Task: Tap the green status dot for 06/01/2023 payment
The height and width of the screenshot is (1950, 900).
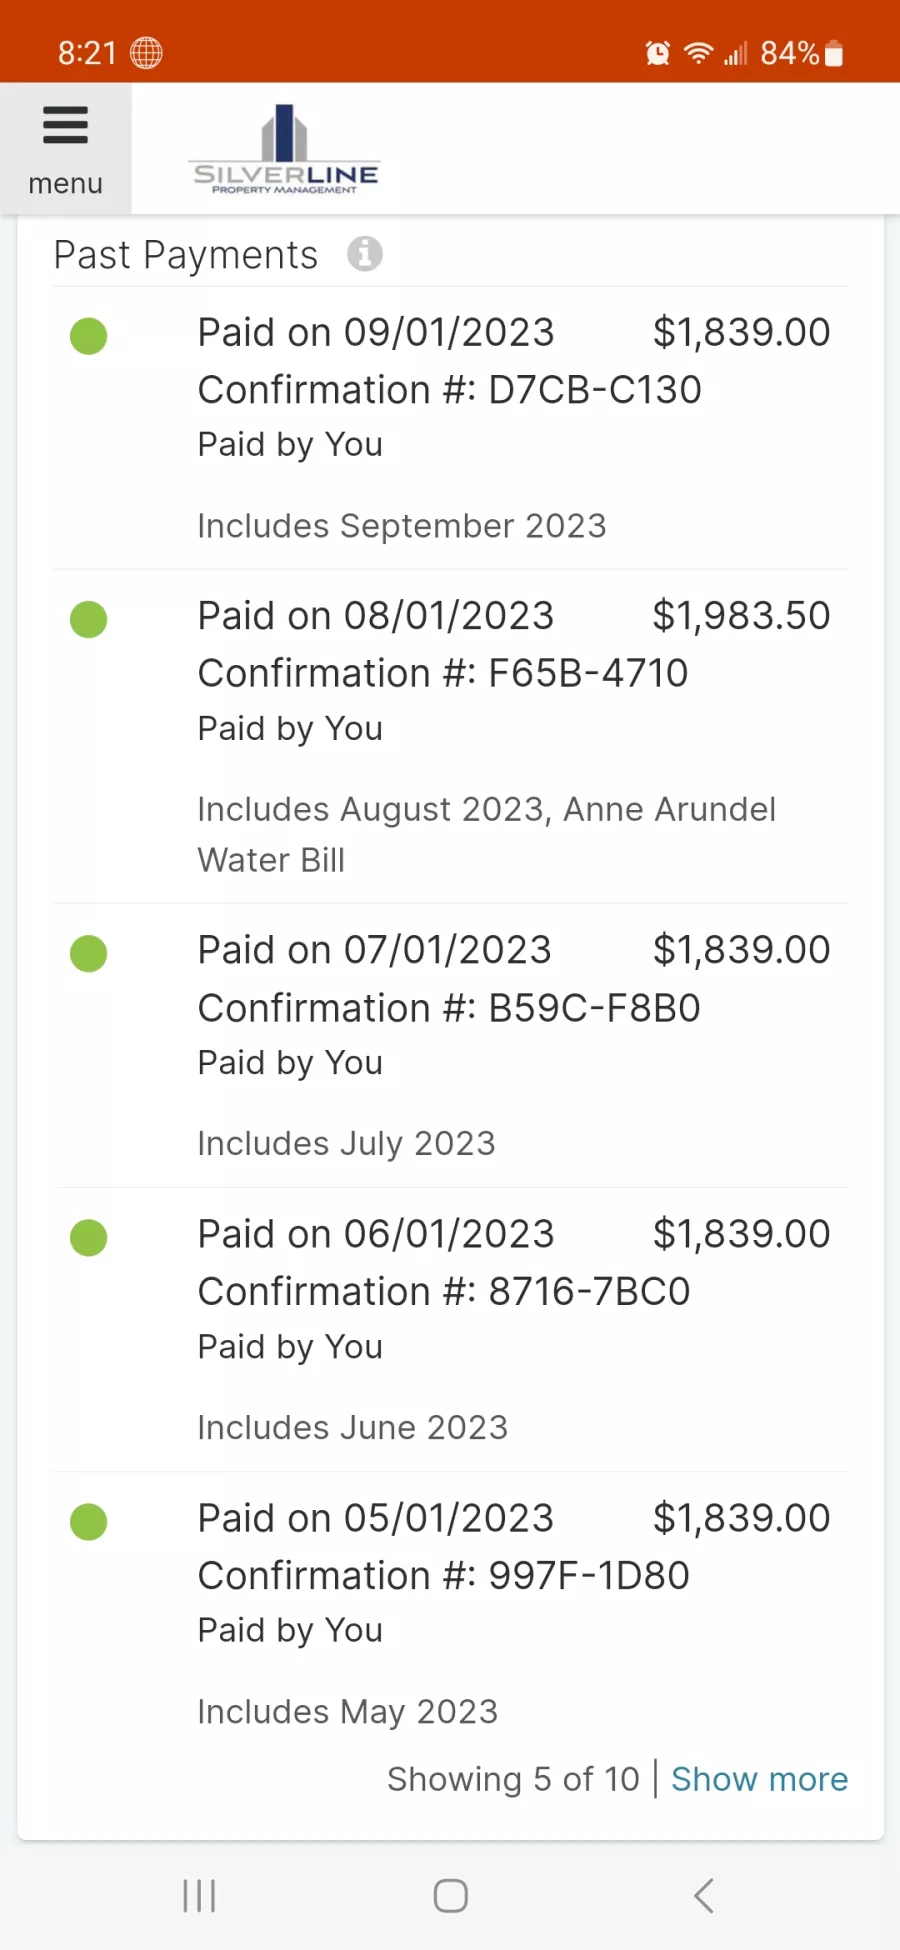Action: tap(88, 1237)
